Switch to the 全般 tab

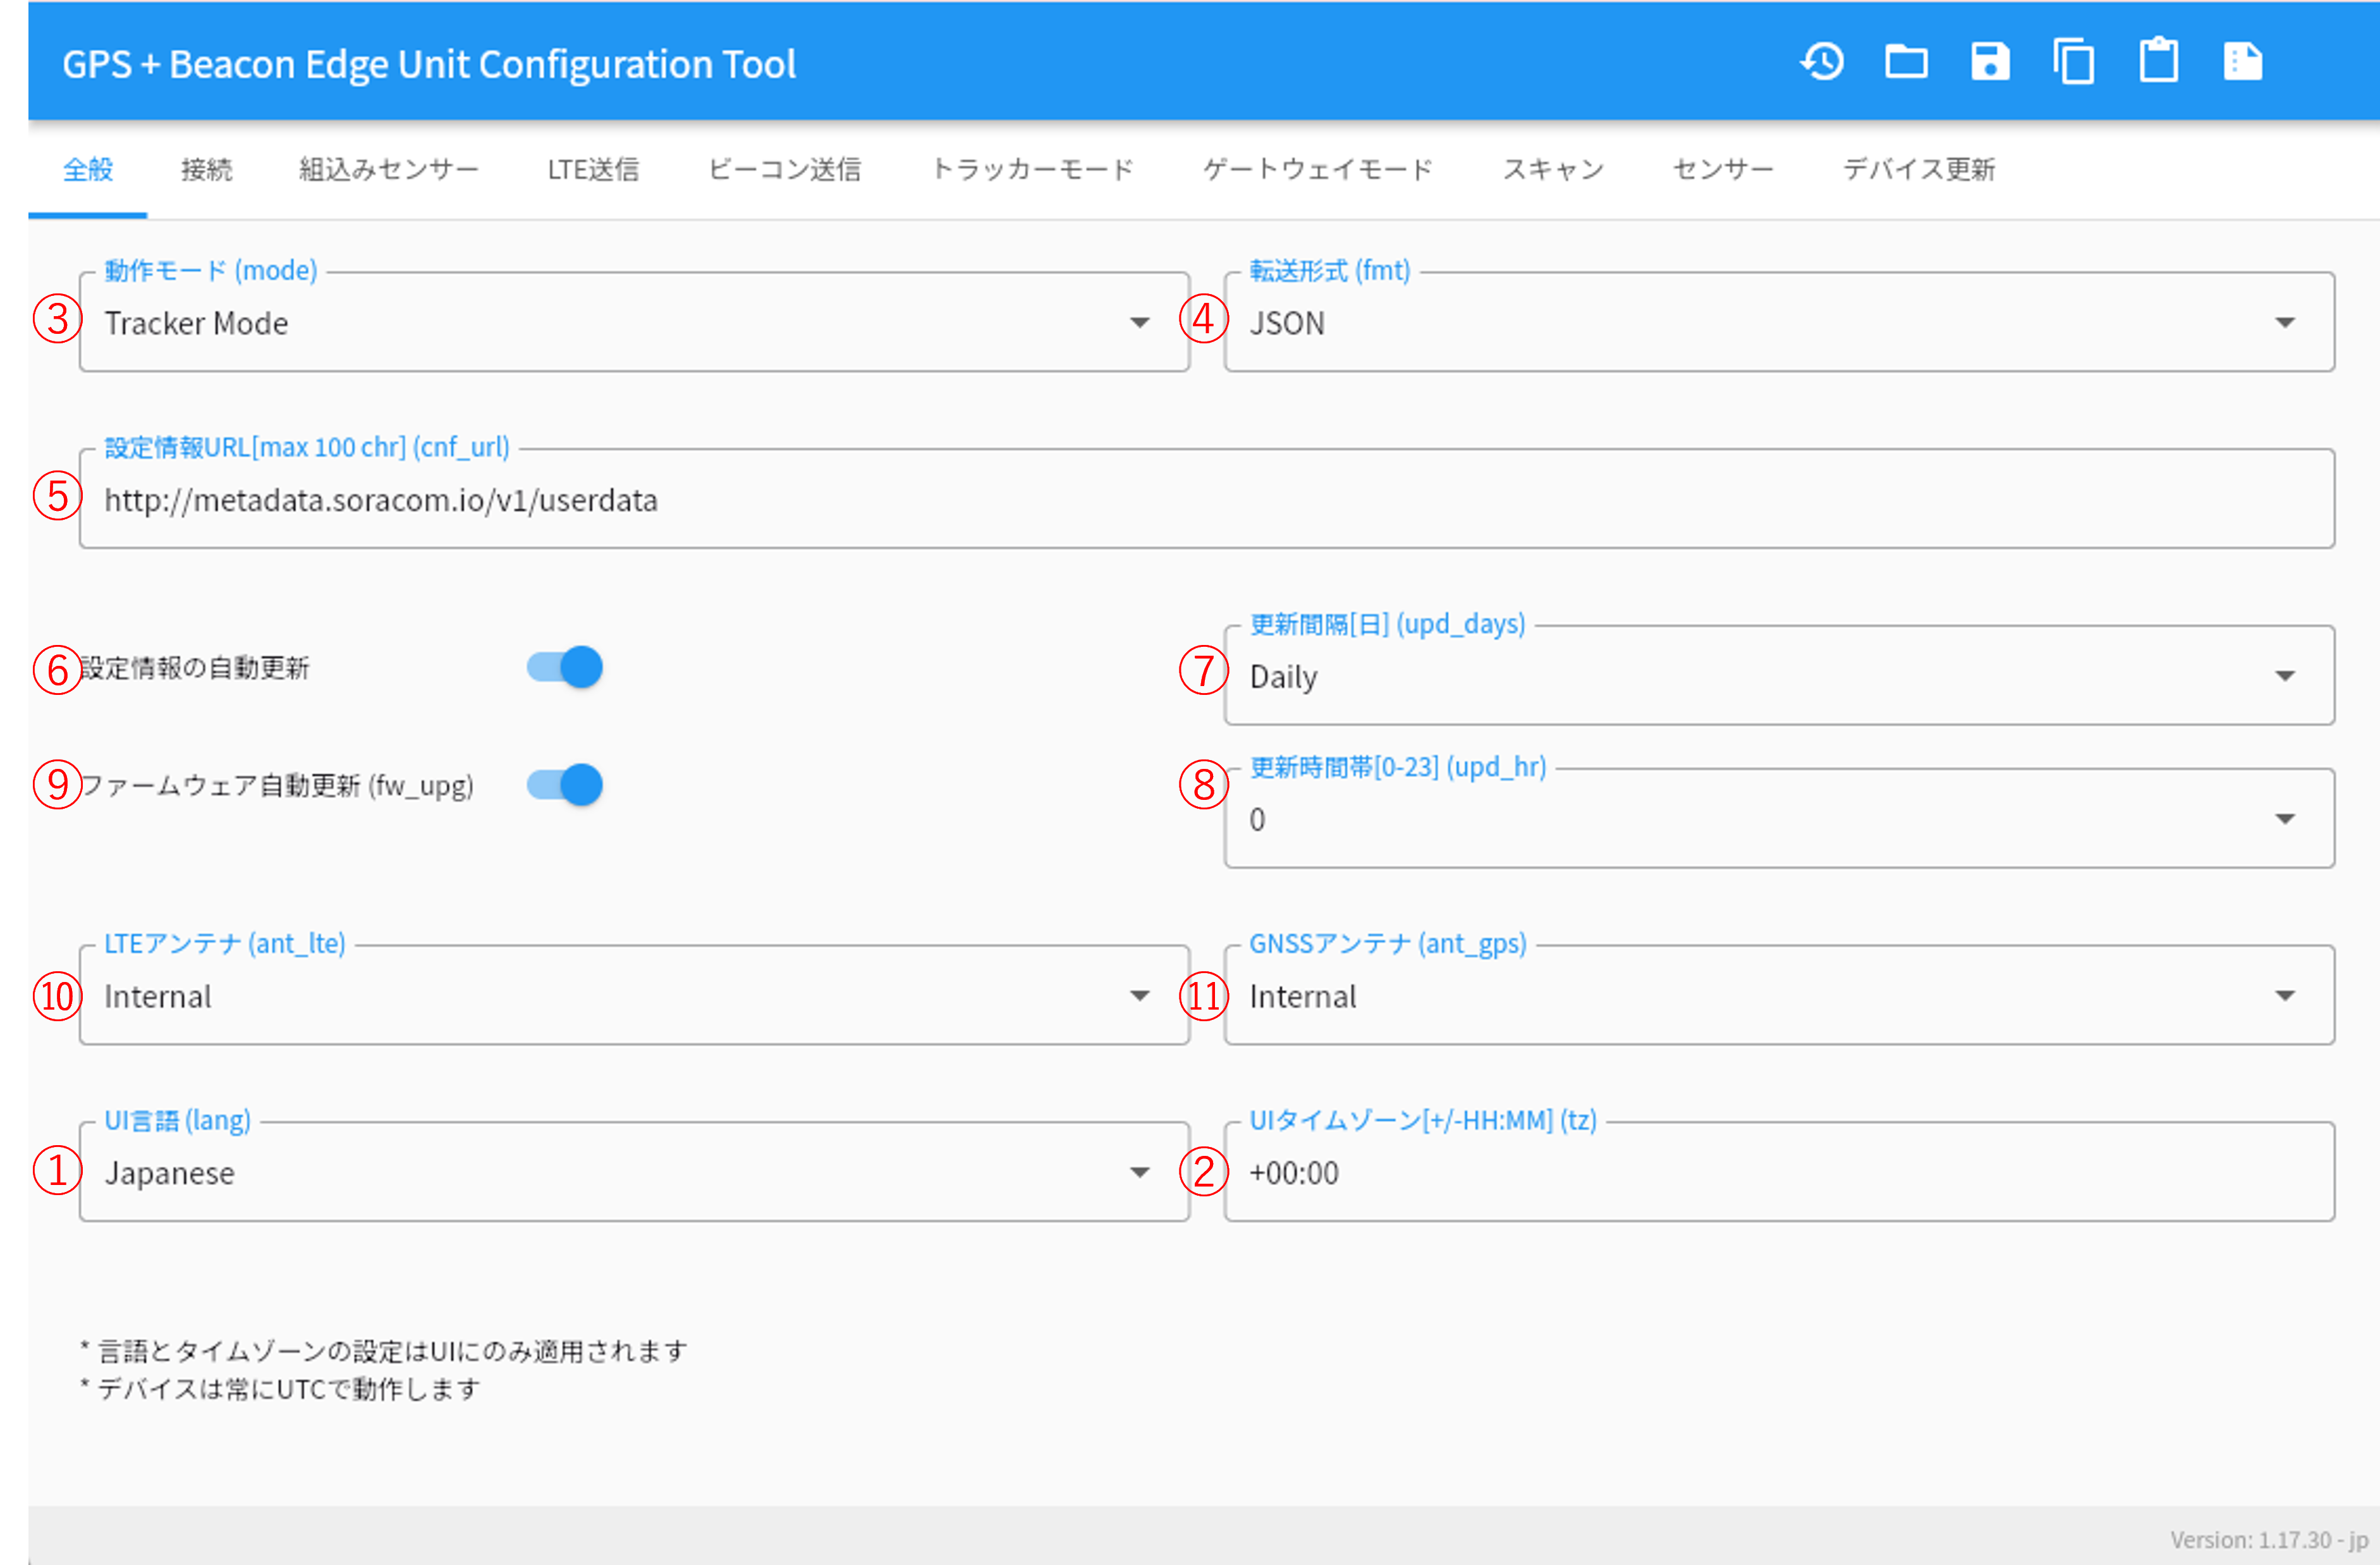[x=88, y=169]
